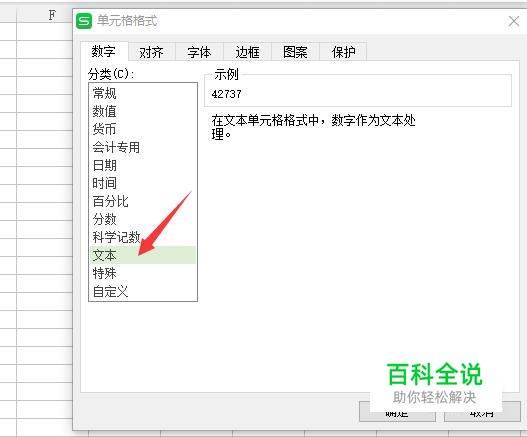Pick the 日期 category

(x=143, y=165)
